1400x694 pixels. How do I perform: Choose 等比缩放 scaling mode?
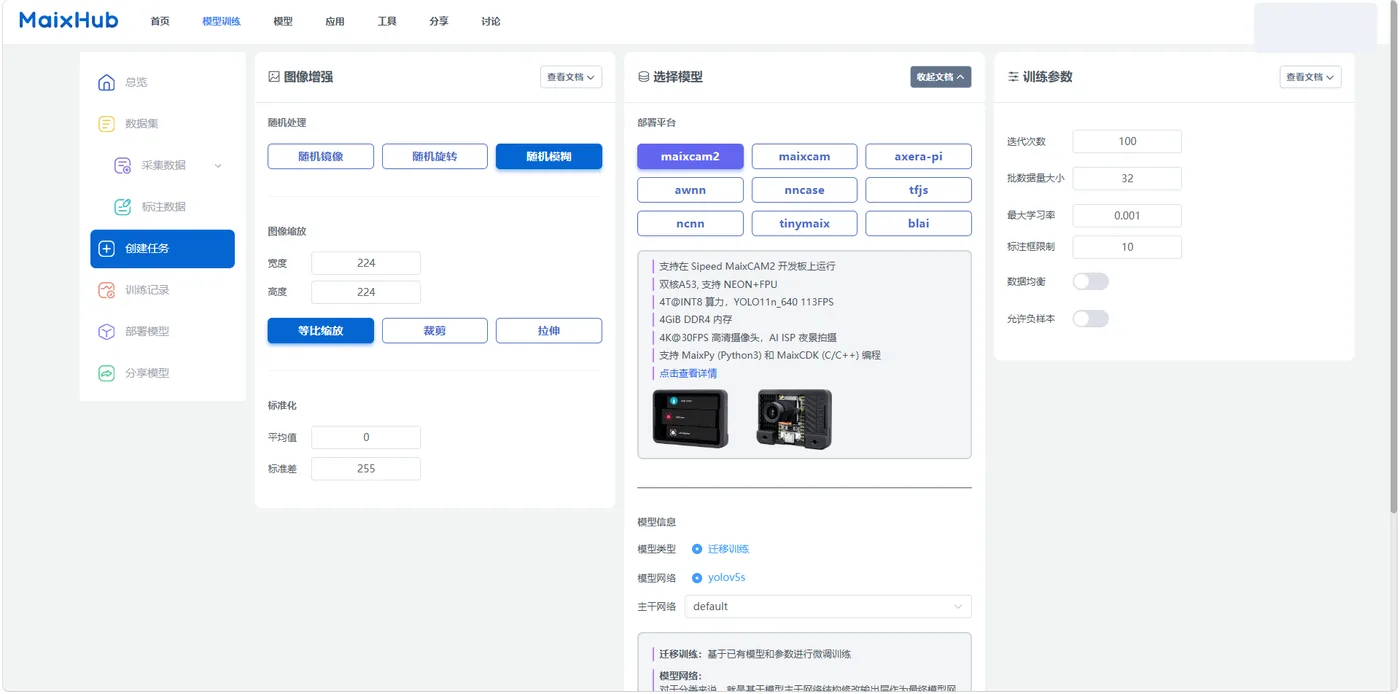coord(321,330)
